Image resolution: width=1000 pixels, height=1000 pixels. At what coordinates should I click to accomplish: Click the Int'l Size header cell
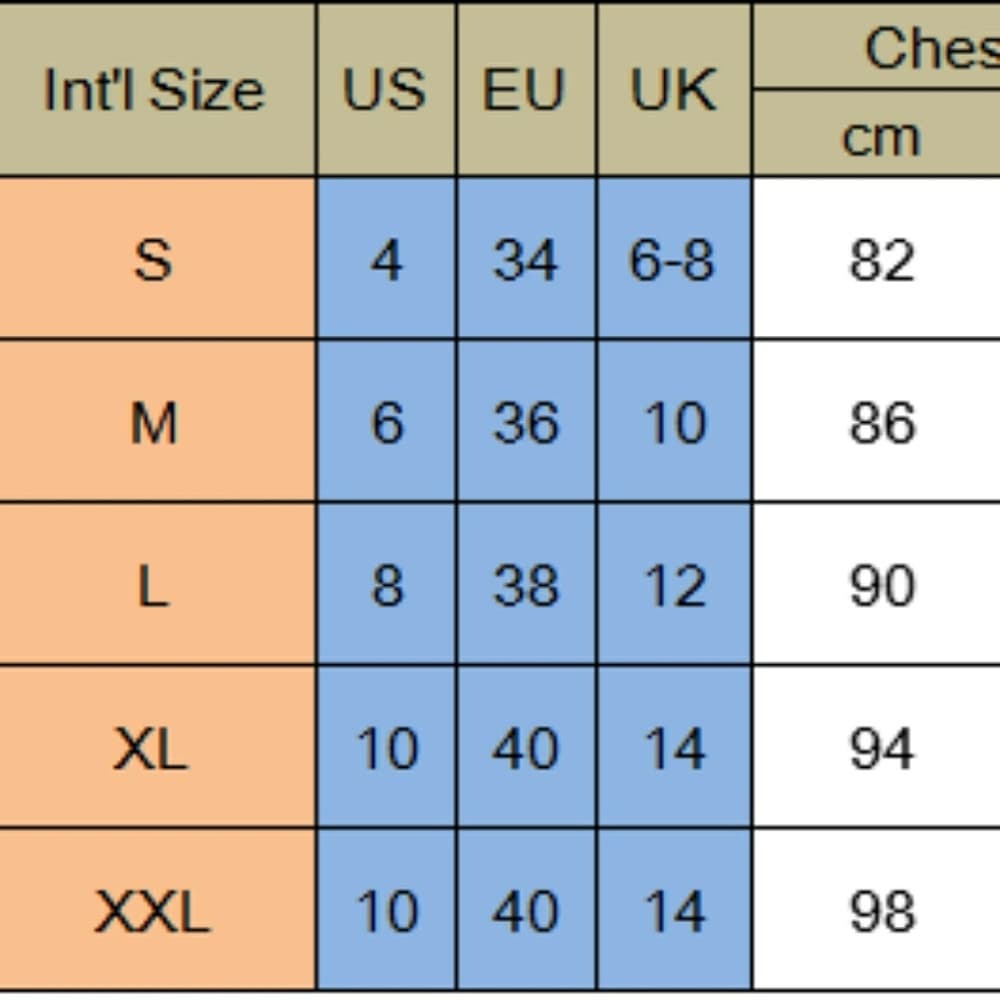[157, 89]
